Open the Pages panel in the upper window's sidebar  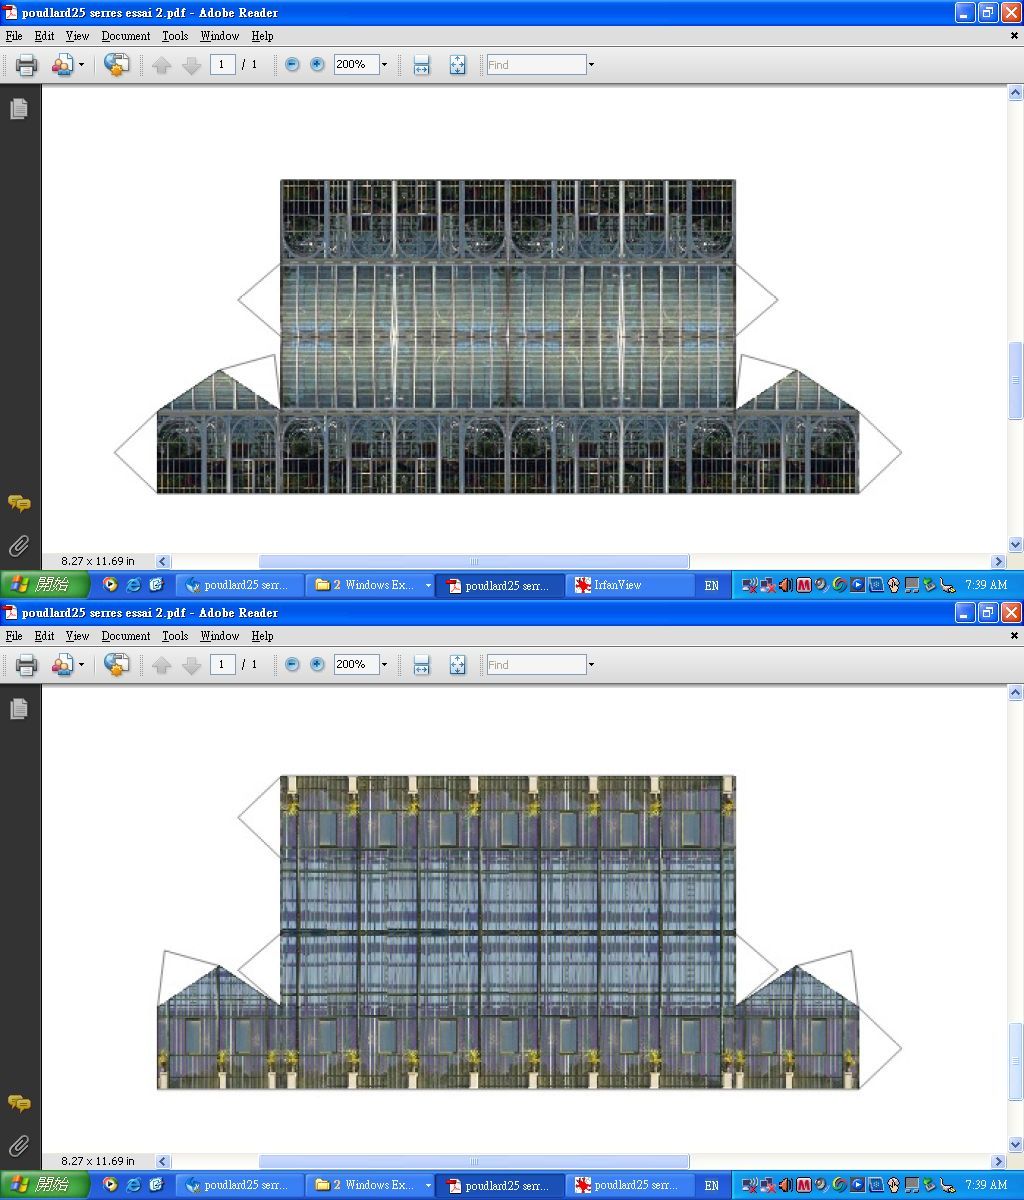(x=19, y=109)
